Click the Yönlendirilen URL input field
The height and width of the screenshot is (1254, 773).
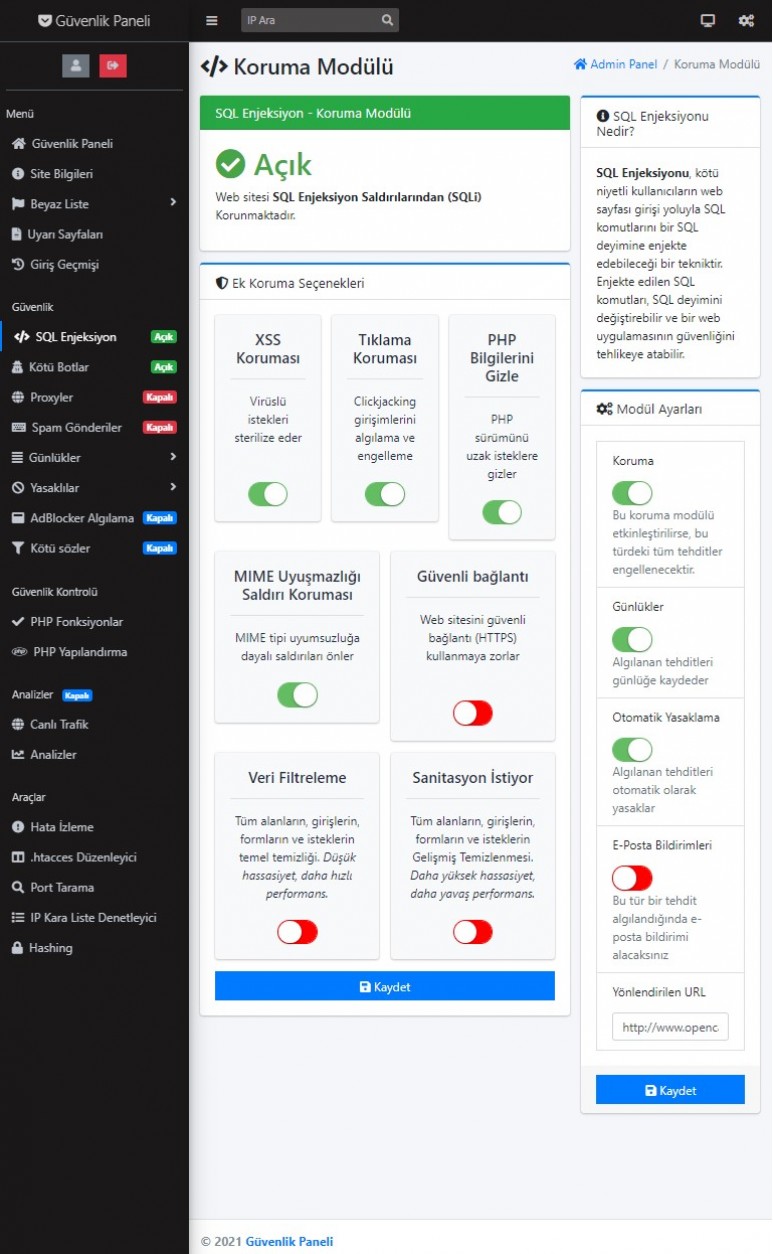(x=670, y=1027)
